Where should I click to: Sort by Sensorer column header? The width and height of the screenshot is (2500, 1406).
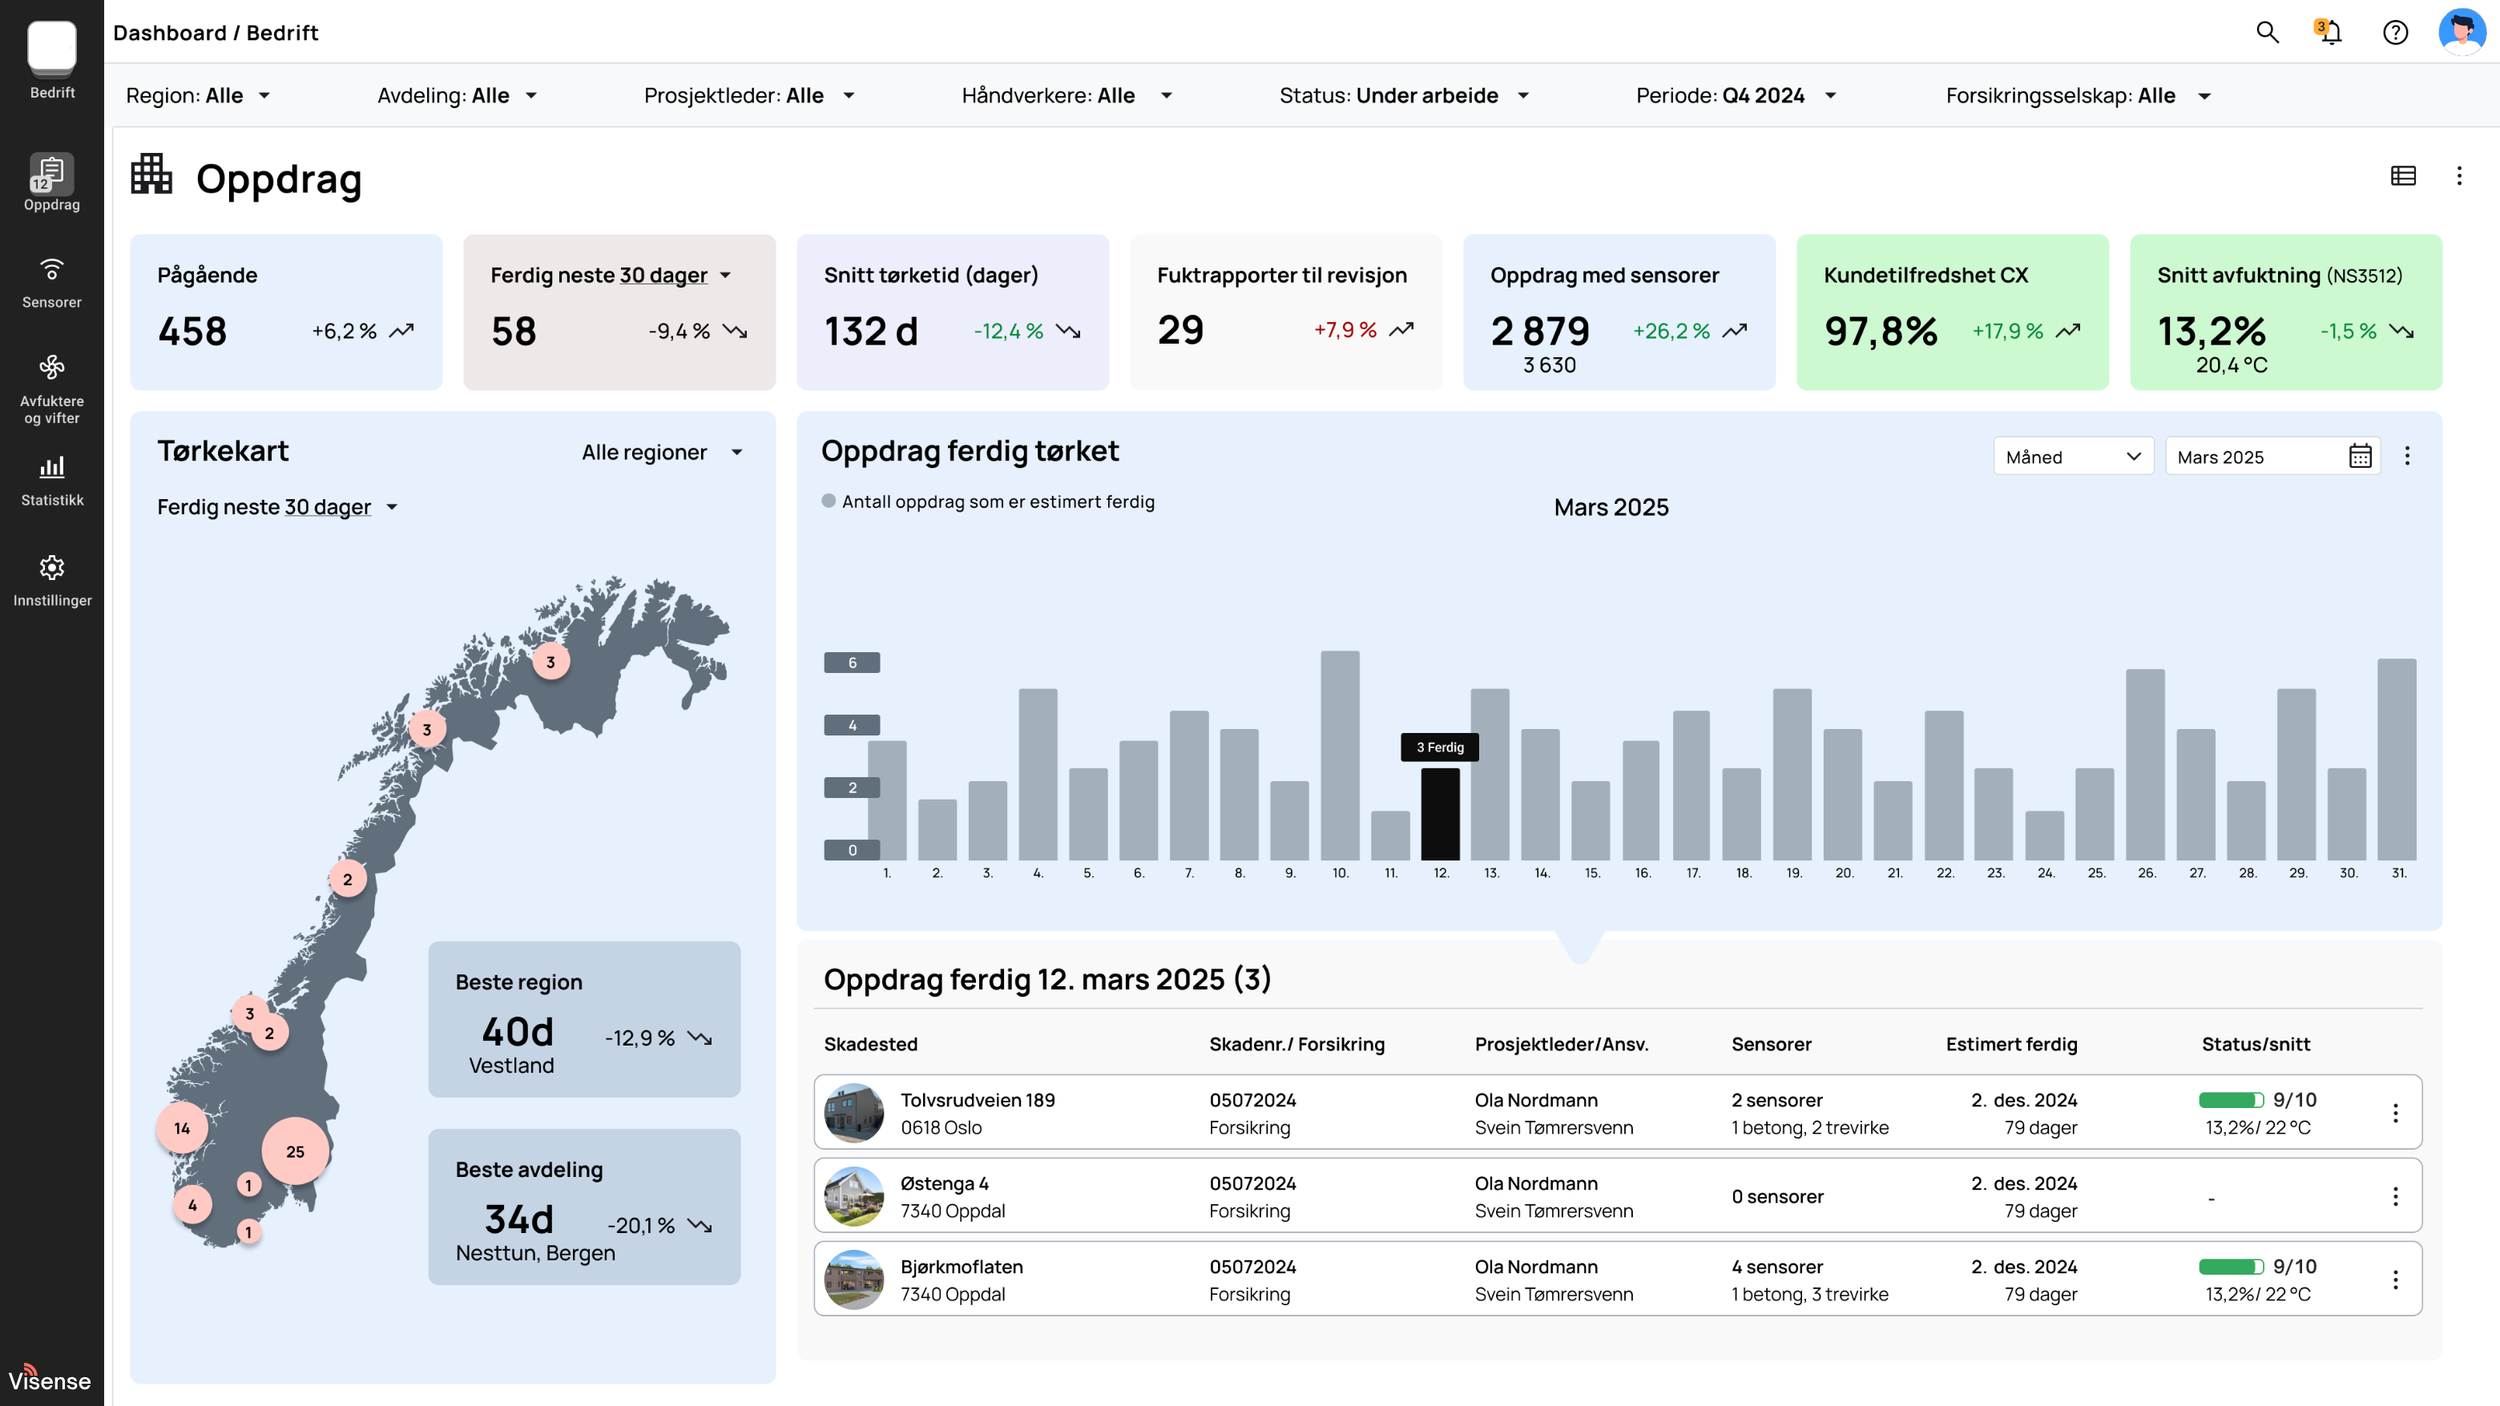[x=1771, y=1044]
